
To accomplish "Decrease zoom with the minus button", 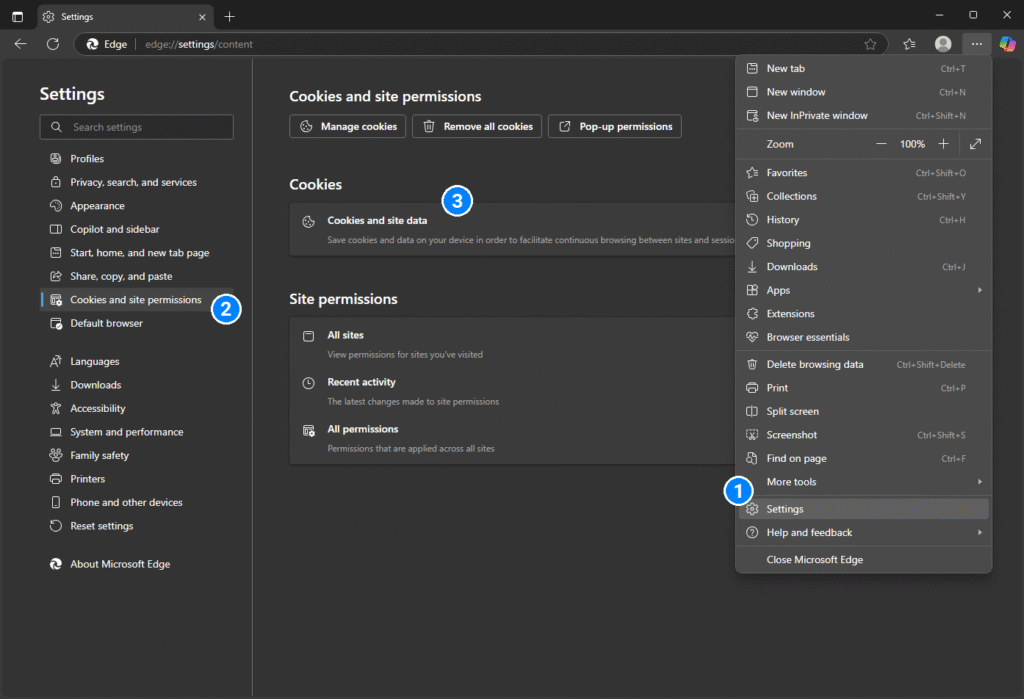I will [881, 144].
